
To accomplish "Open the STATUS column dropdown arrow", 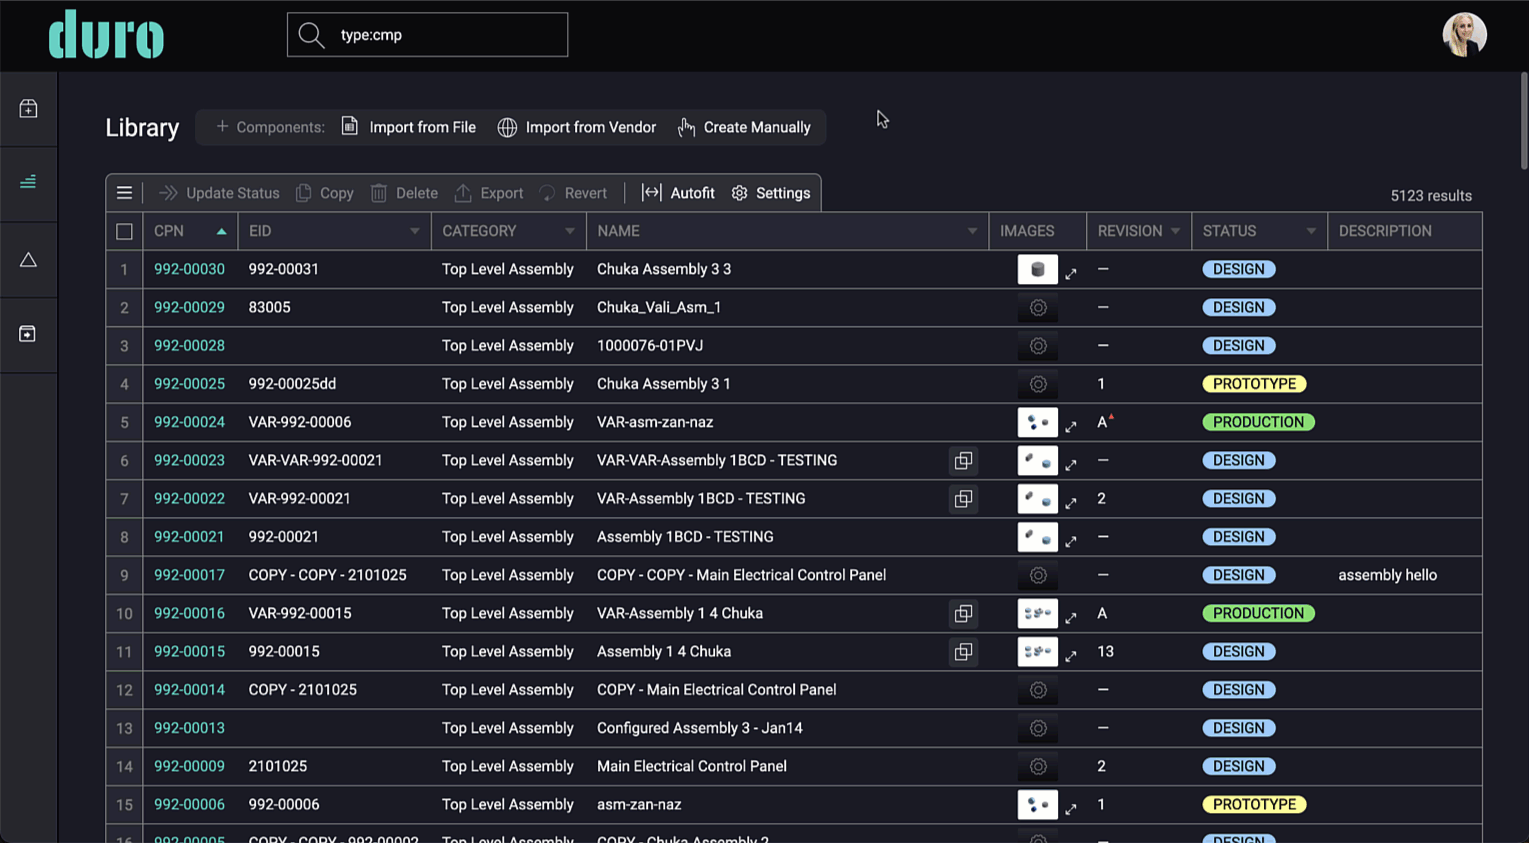I will pyautogui.click(x=1311, y=231).
